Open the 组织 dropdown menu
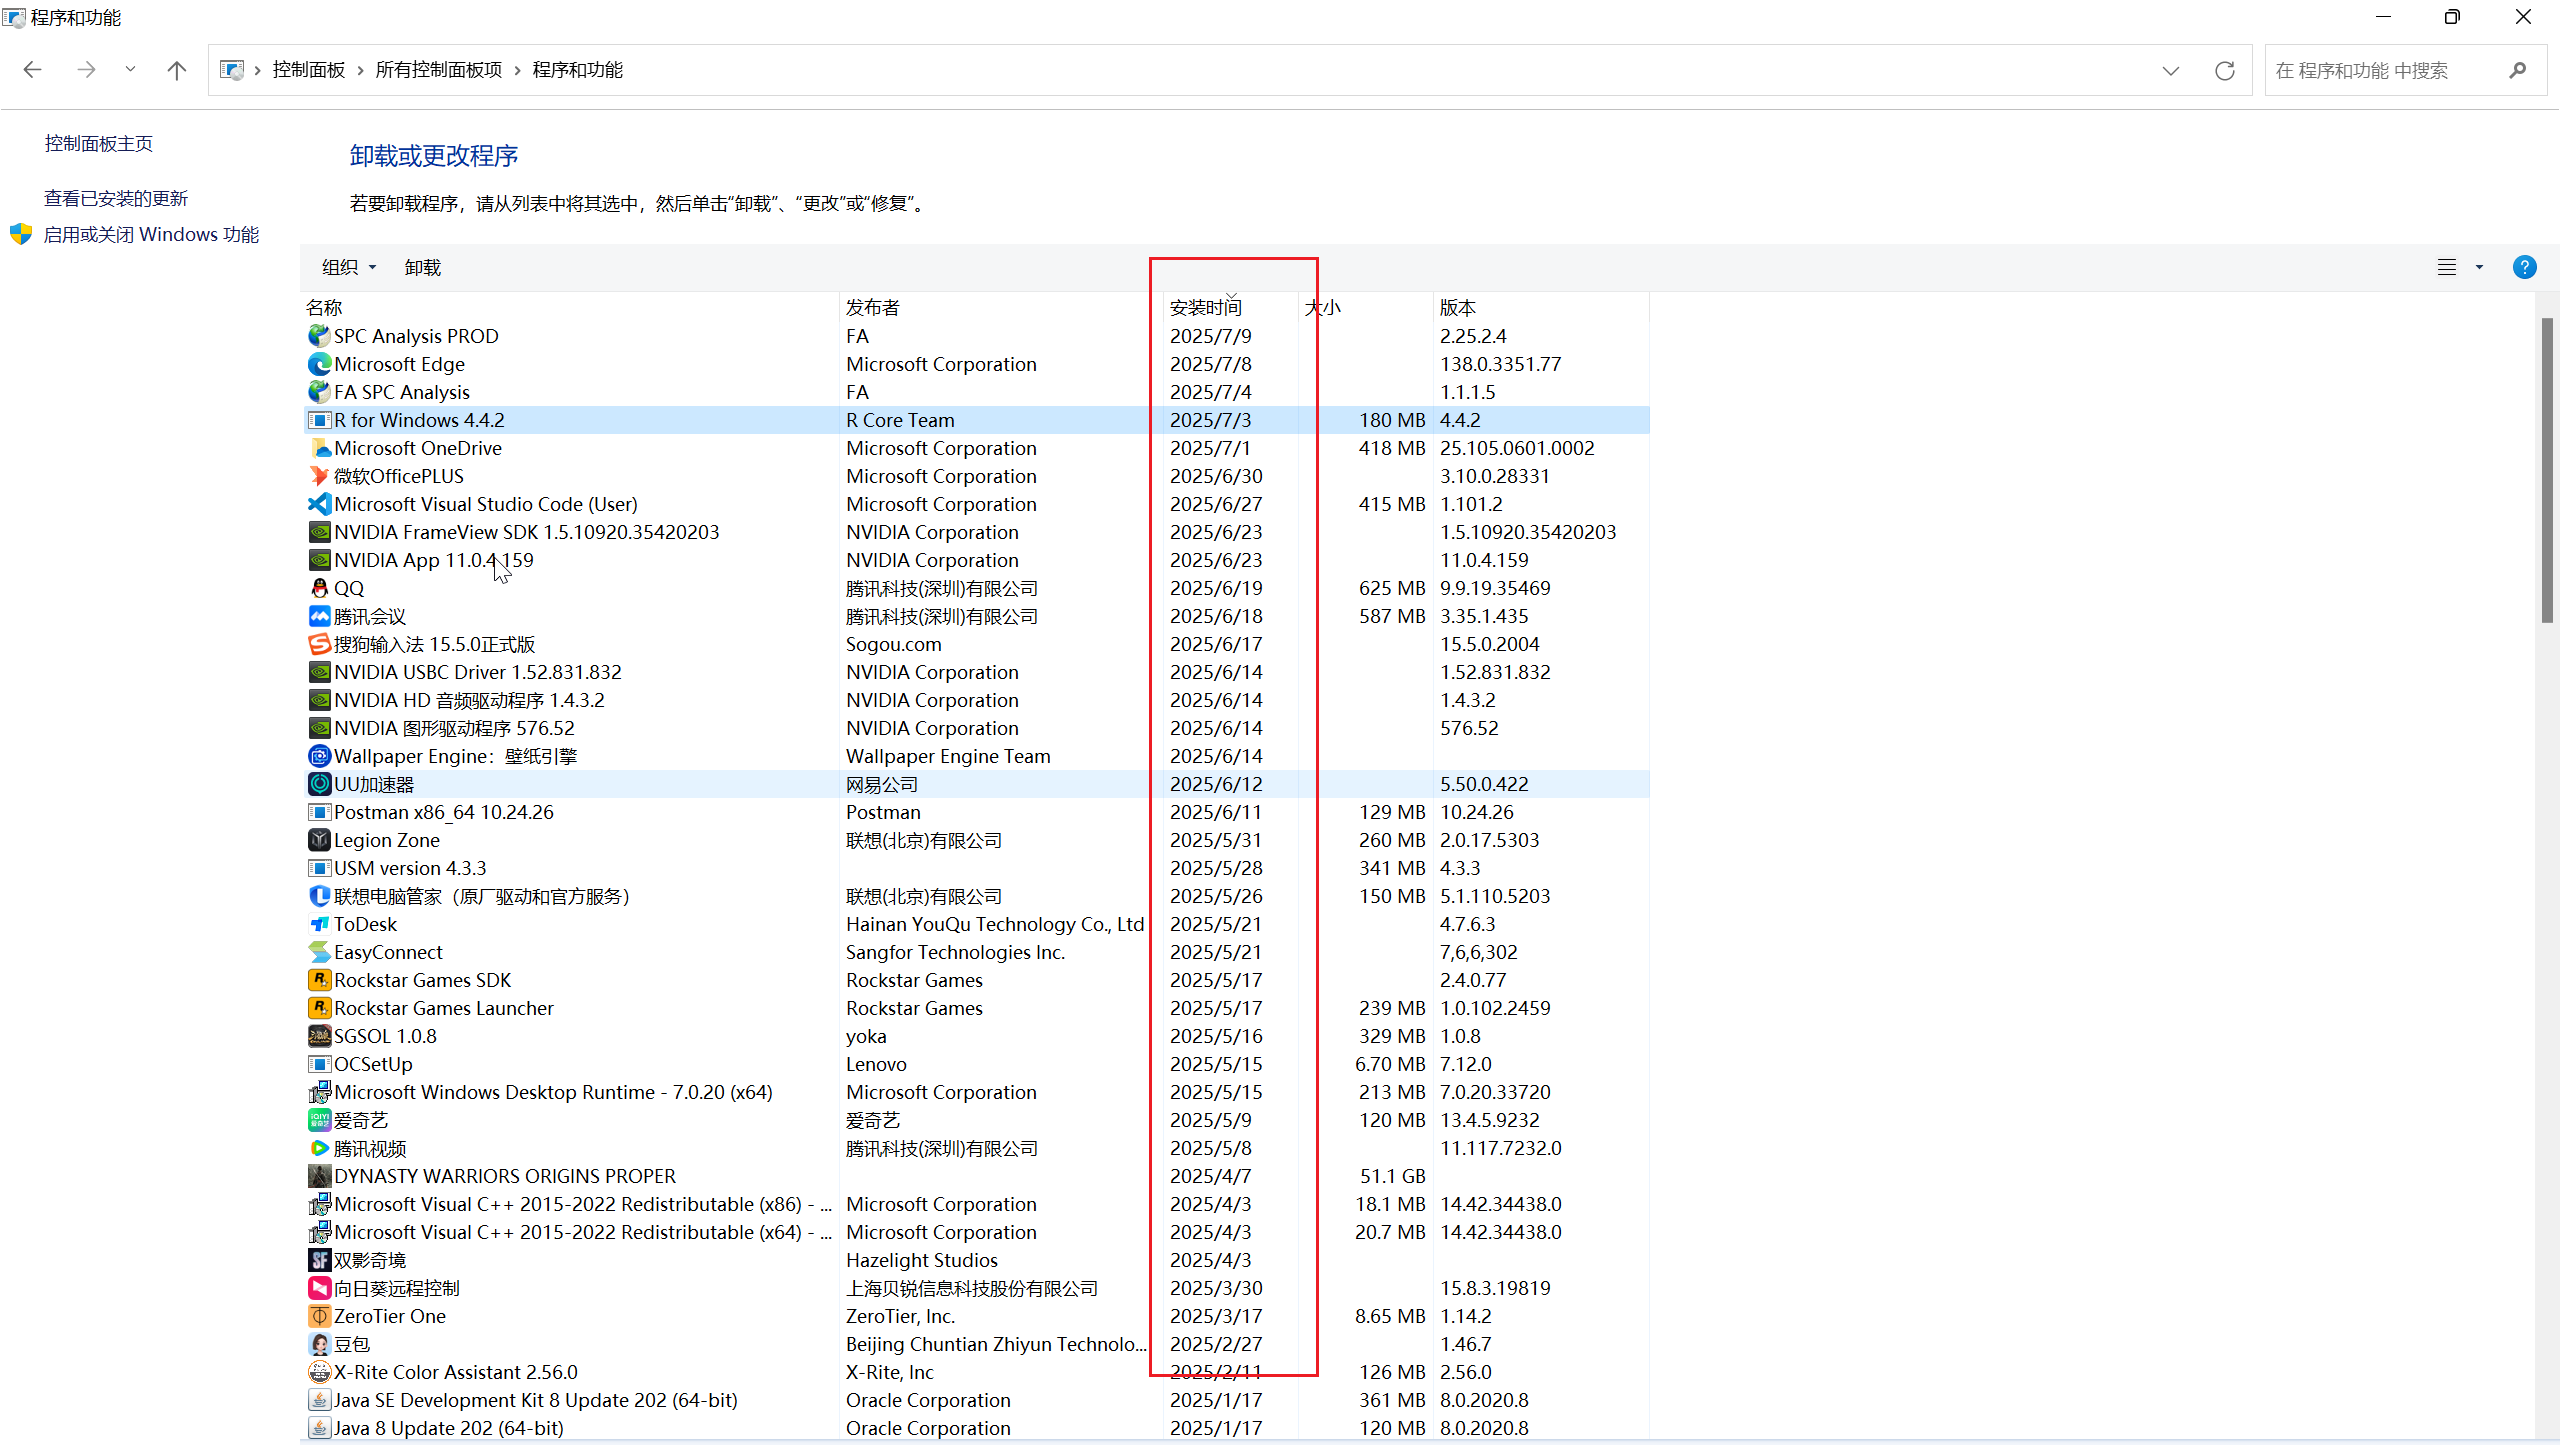 coord(349,267)
